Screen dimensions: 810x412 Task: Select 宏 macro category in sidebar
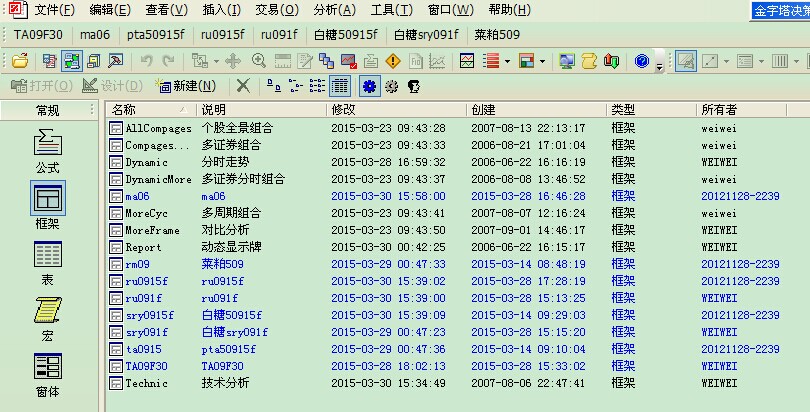48,319
